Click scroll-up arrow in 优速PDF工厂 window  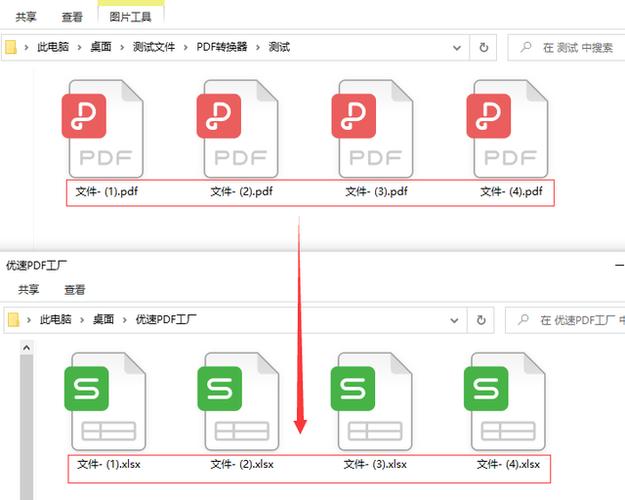[26, 348]
